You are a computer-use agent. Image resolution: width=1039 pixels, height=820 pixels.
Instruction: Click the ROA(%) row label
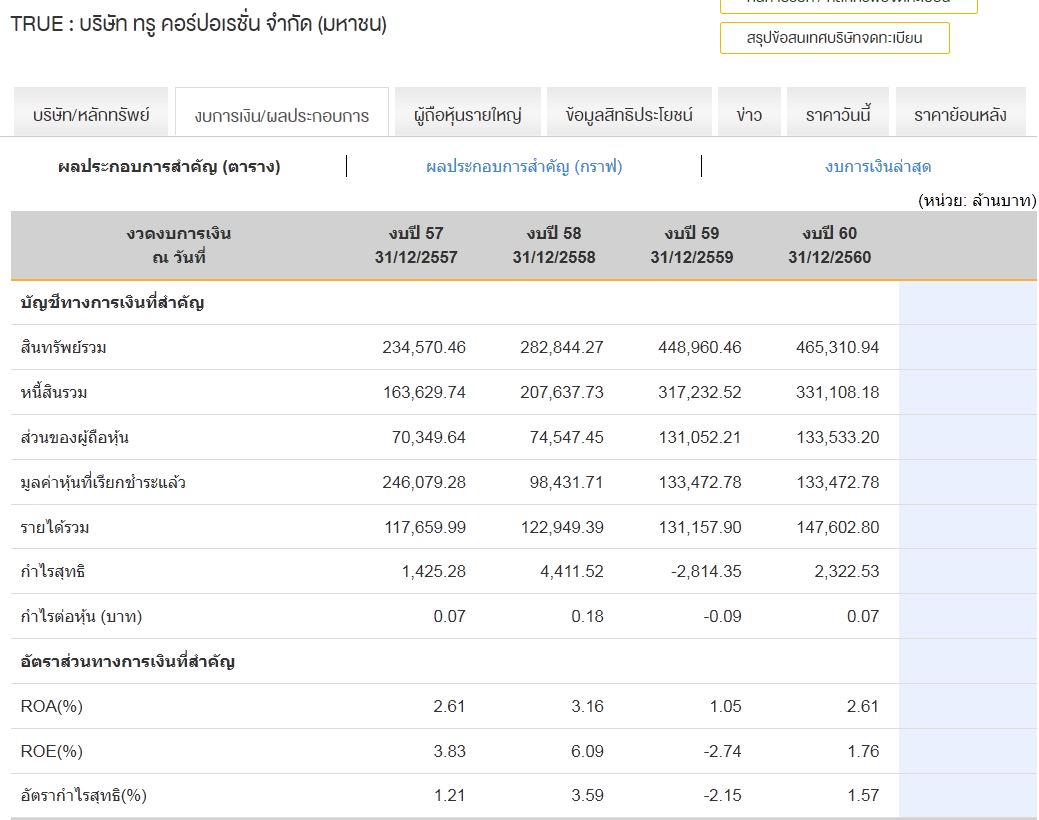click(x=52, y=707)
